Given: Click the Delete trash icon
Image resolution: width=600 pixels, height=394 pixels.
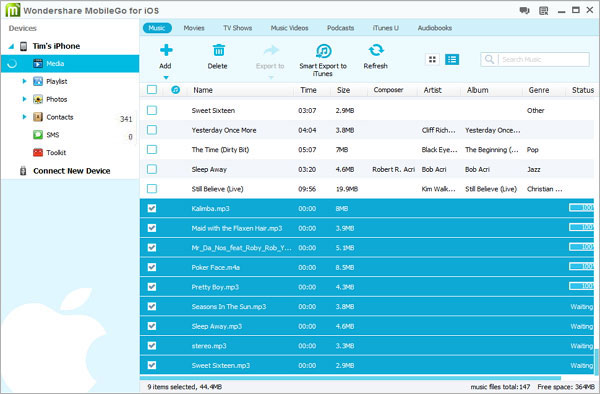Looking at the screenshot, I should tap(218, 50).
